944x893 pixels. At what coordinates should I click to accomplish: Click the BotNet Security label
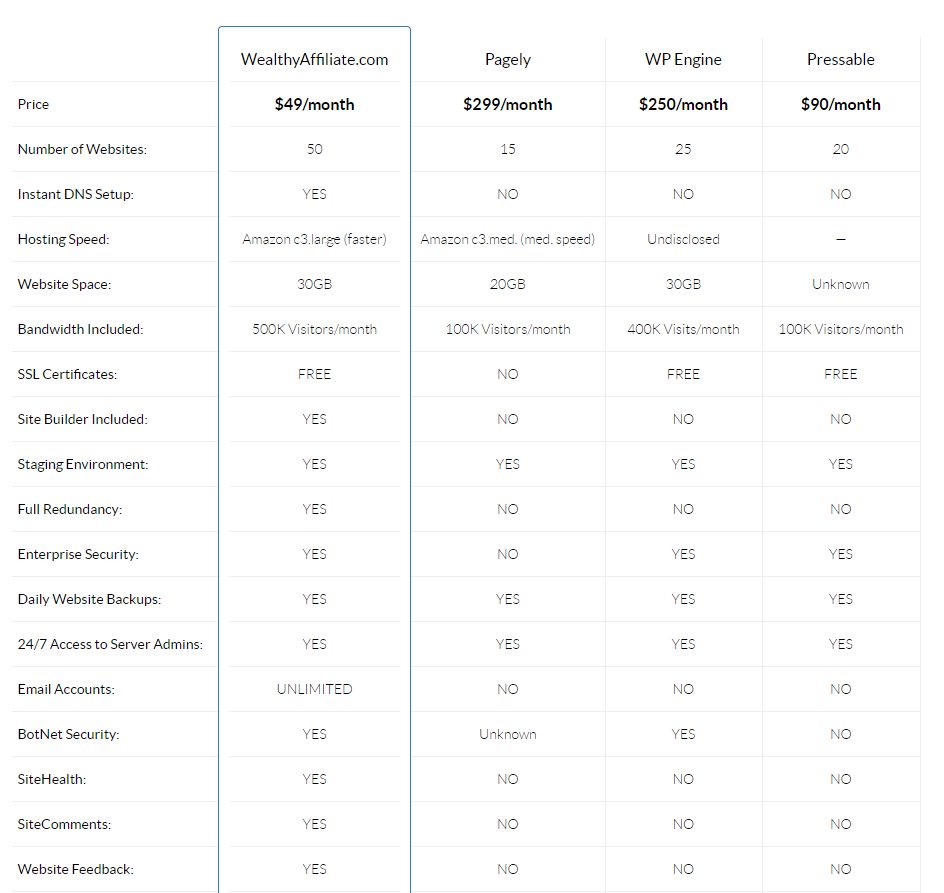coord(68,735)
